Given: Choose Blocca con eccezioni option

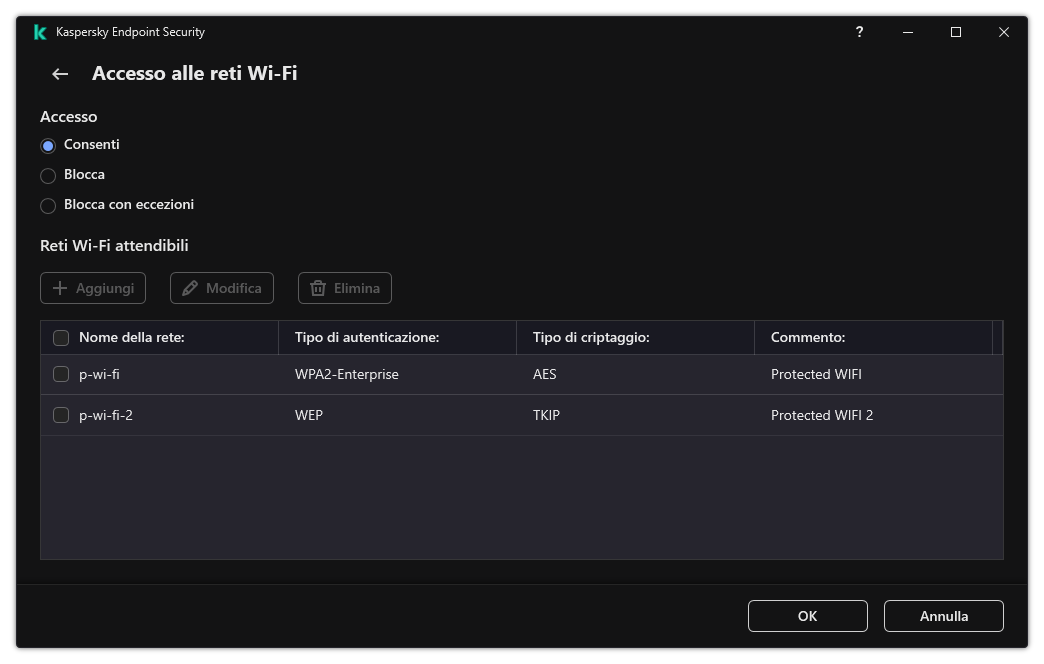Looking at the screenshot, I should [48, 206].
